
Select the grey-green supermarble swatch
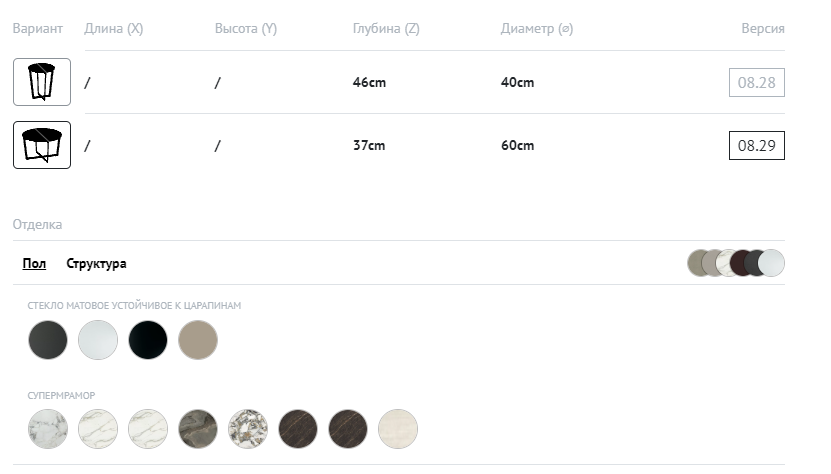tap(198, 428)
